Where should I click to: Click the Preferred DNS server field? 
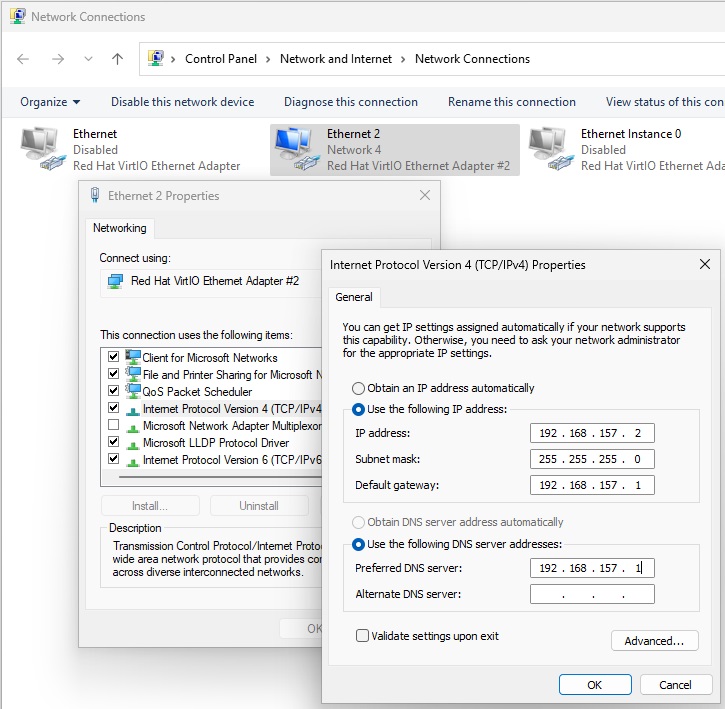(x=592, y=568)
